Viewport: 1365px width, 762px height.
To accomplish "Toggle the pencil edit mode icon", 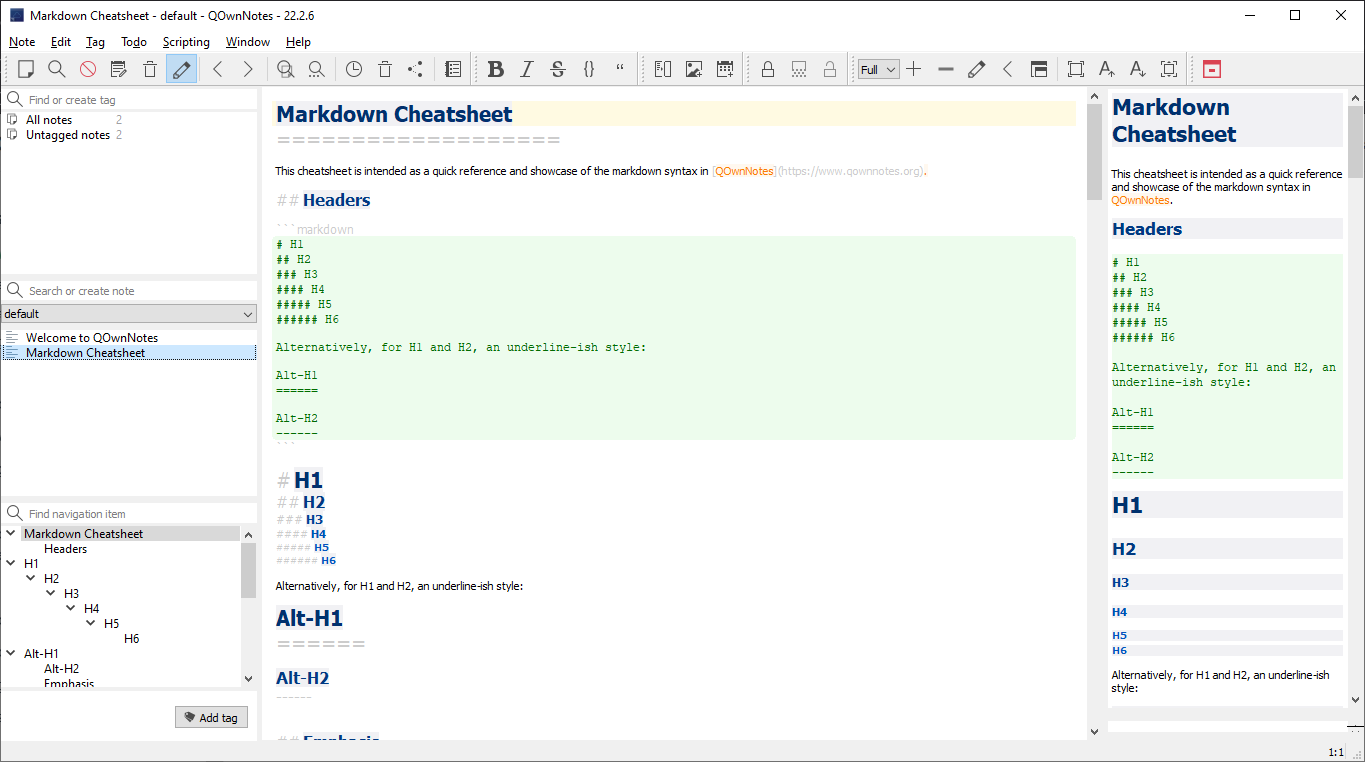I will (181, 69).
